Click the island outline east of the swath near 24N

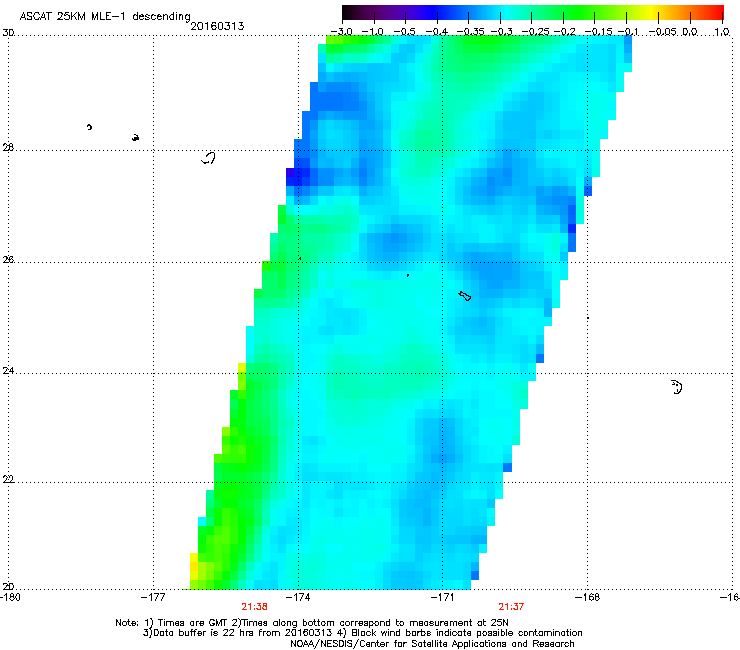tap(677, 387)
